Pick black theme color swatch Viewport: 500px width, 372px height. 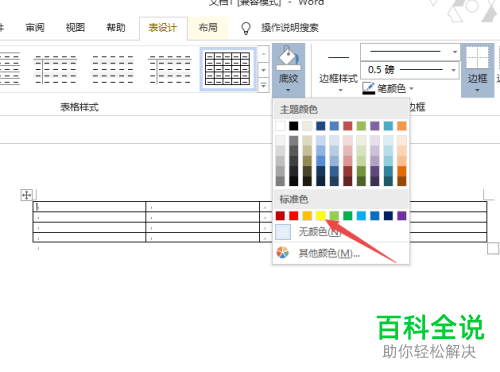point(294,126)
